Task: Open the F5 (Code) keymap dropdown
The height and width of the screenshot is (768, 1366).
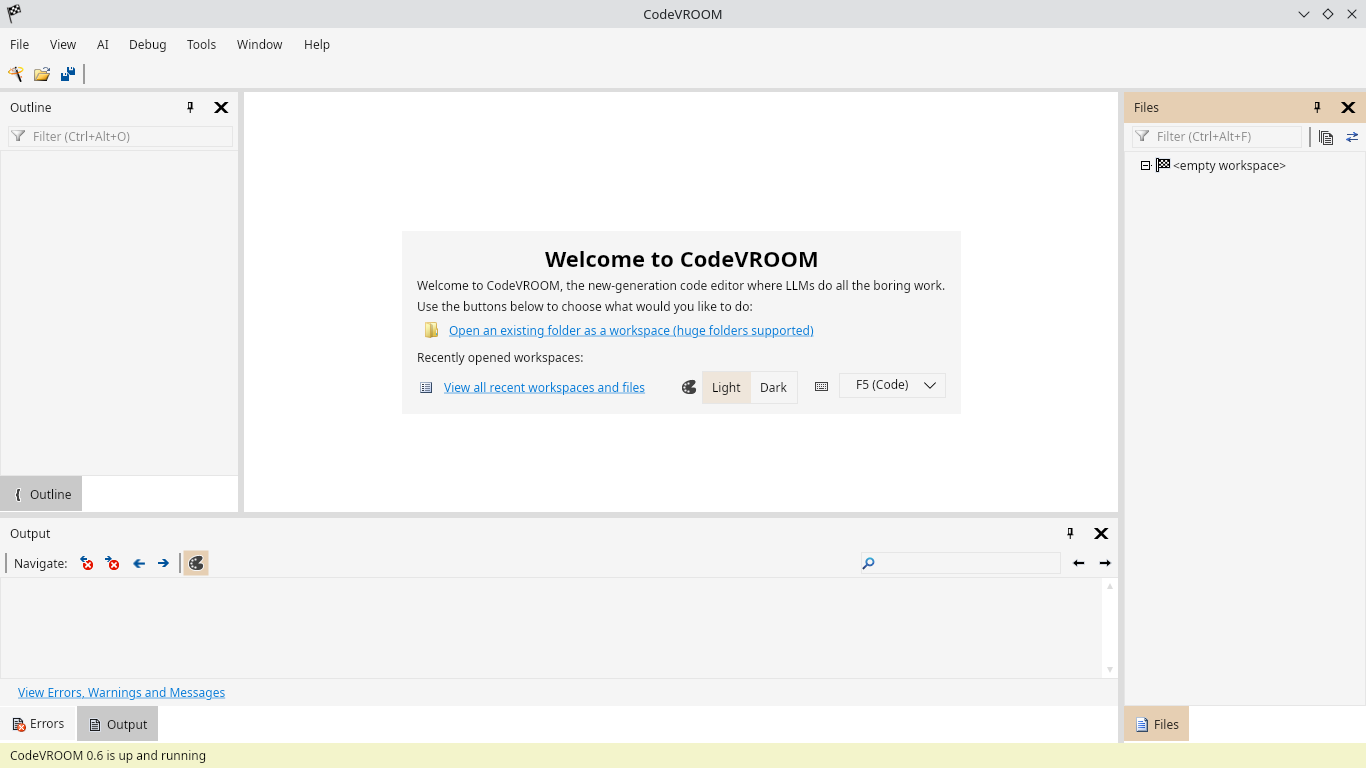Action: 892,385
